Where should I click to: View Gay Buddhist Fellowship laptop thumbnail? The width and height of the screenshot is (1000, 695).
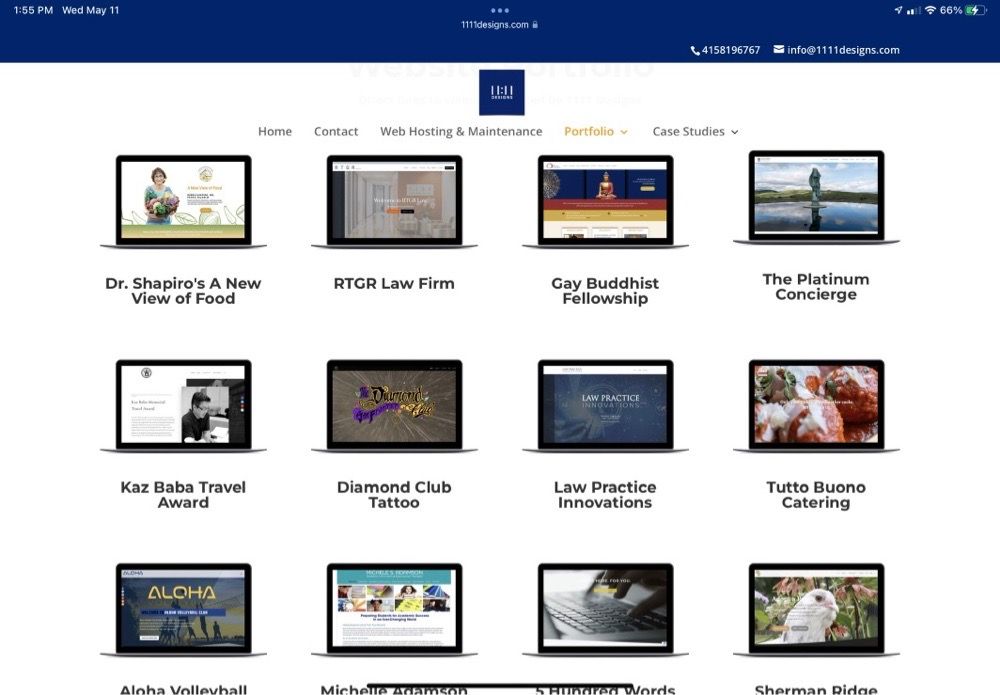[605, 201]
